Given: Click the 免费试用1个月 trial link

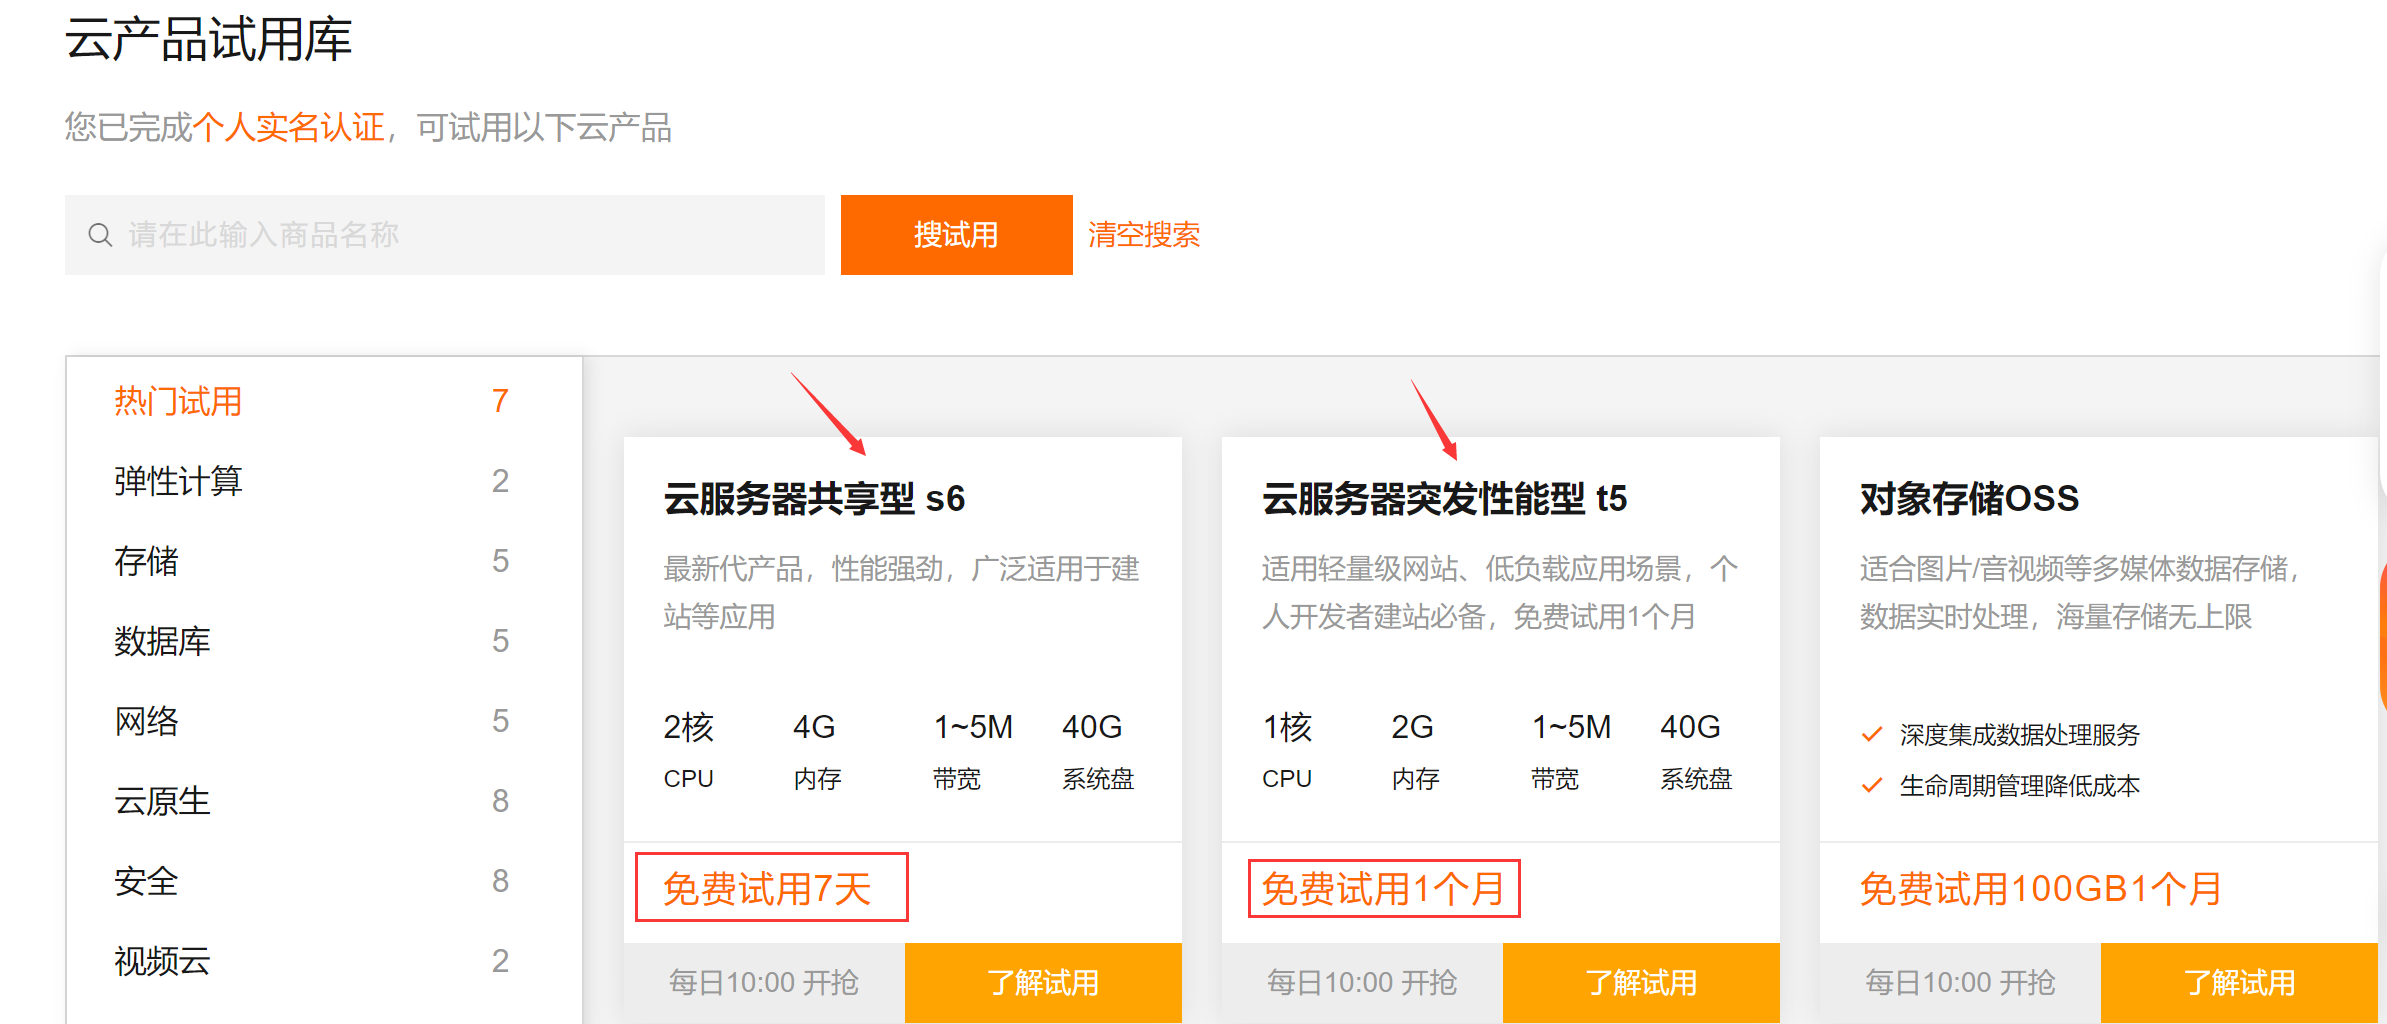Looking at the screenshot, I should click(x=1382, y=887).
